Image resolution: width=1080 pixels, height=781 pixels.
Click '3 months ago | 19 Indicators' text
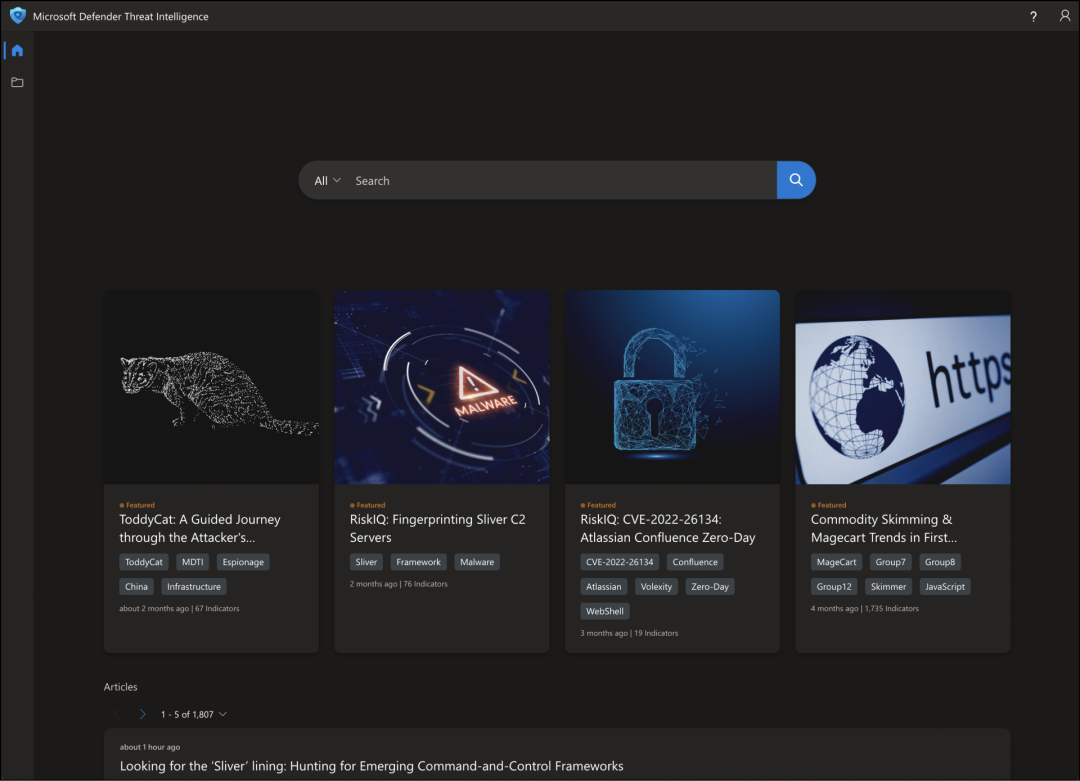click(629, 633)
